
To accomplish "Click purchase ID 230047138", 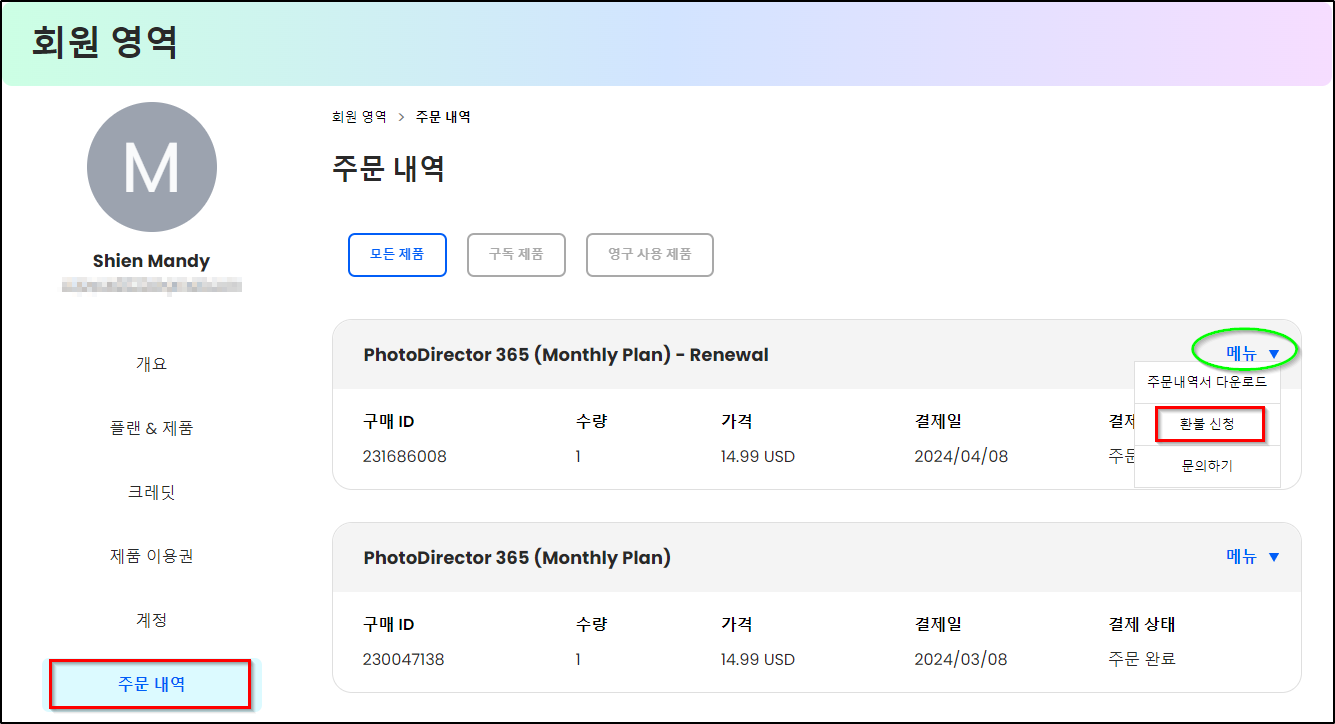I will [x=404, y=660].
